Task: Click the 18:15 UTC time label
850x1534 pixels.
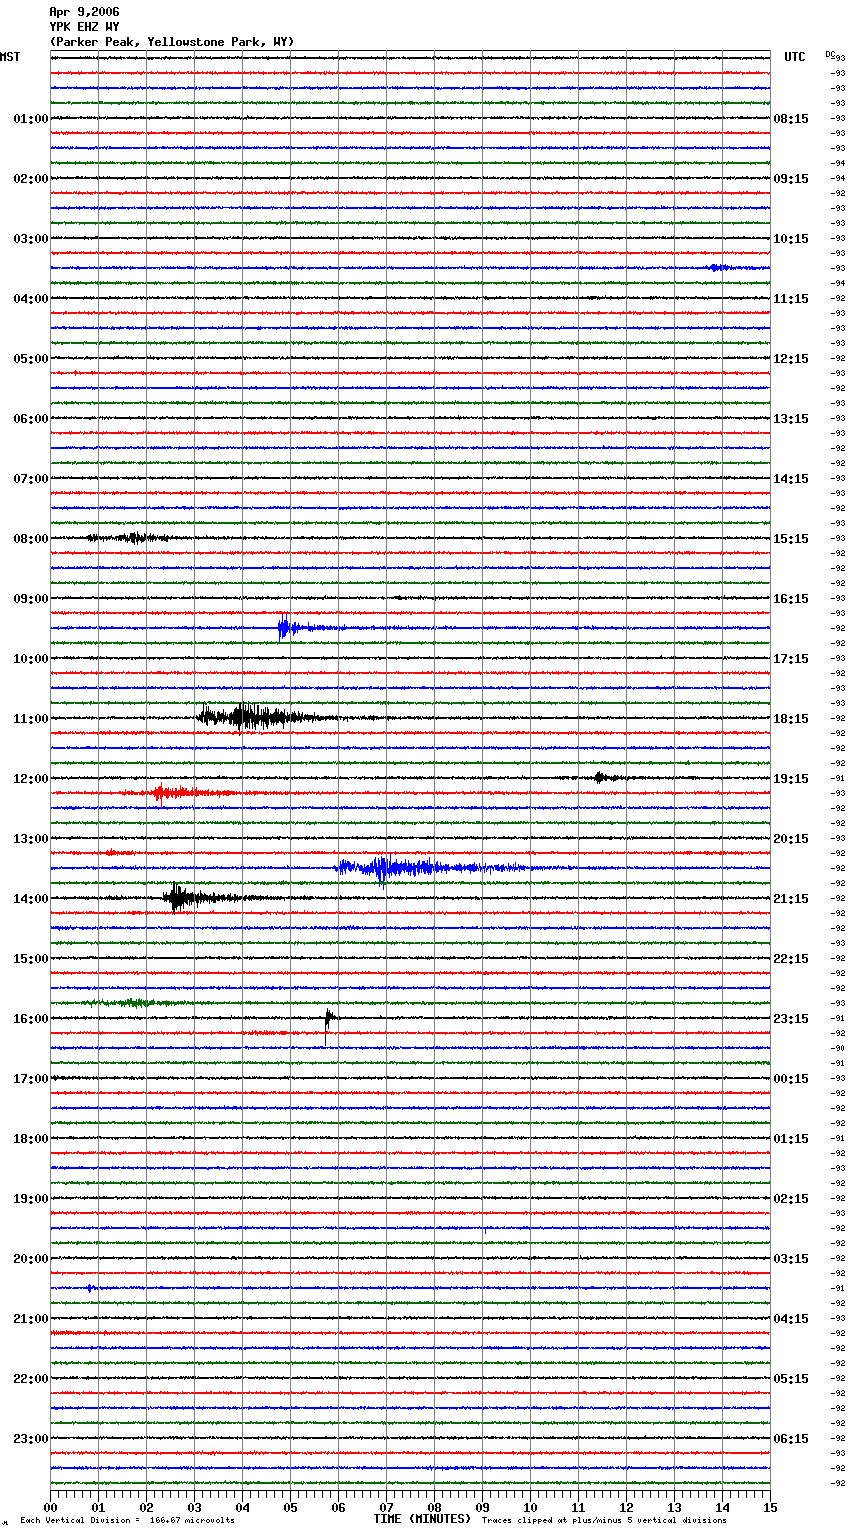Action: tap(791, 719)
